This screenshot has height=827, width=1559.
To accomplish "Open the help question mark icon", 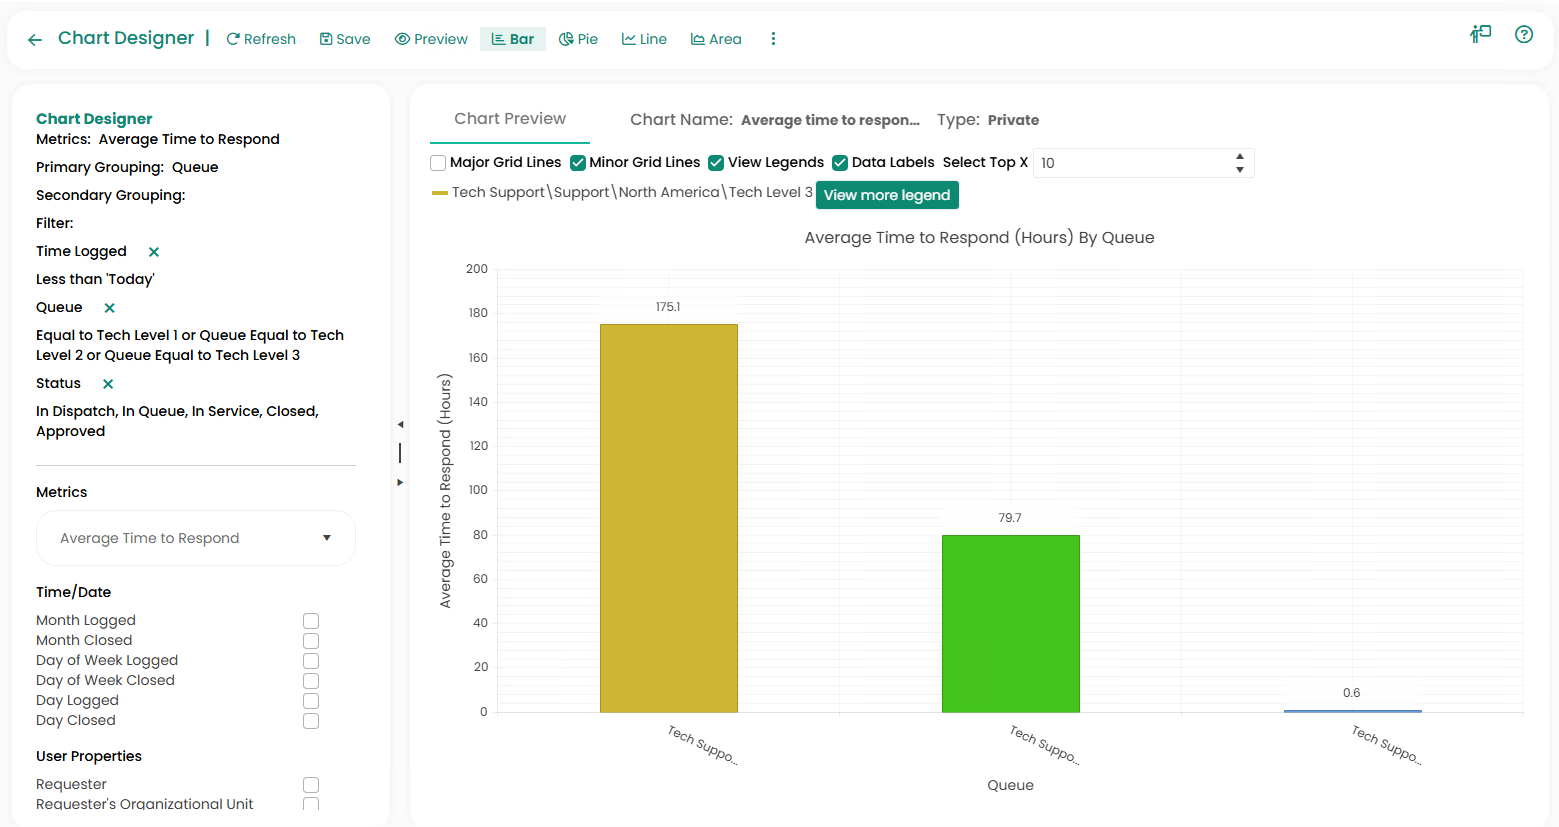I will 1523,35.
